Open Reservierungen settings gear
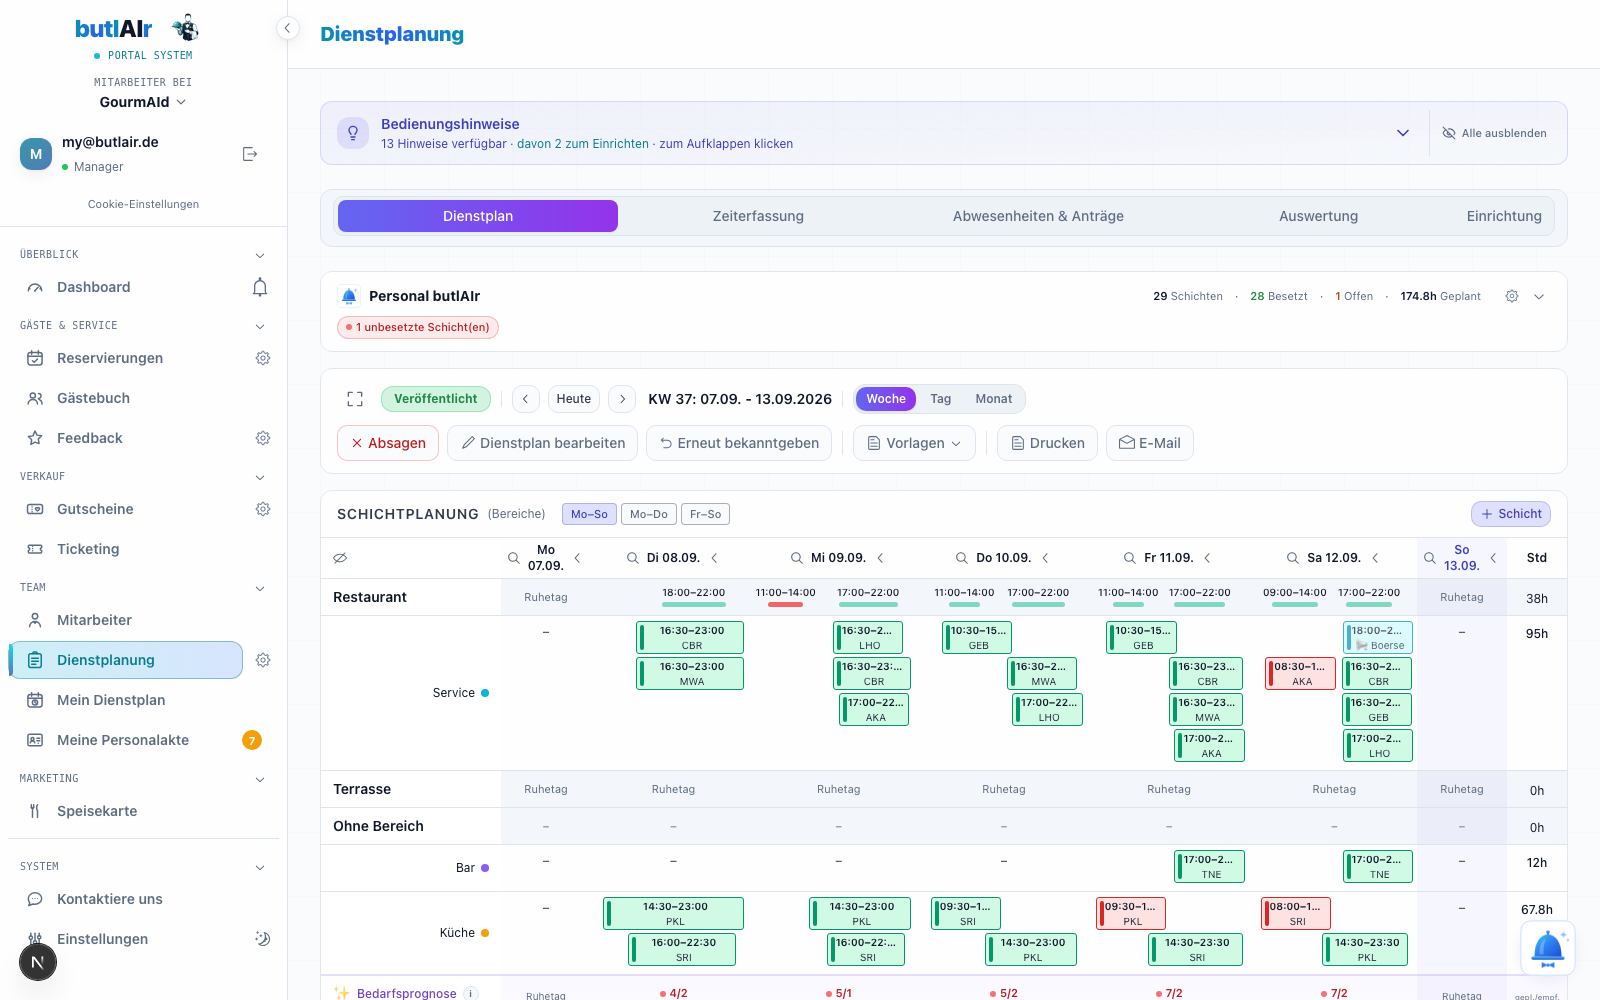1600x1000 pixels. (263, 358)
